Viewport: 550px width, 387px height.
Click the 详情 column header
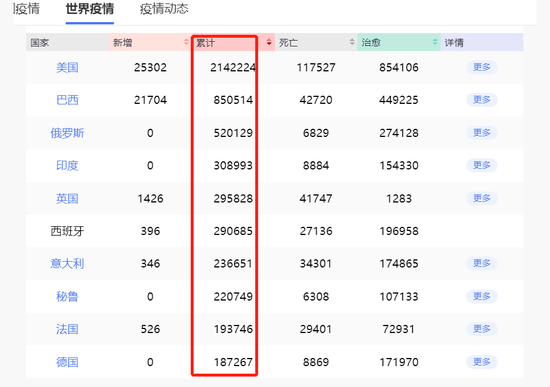coord(482,42)
